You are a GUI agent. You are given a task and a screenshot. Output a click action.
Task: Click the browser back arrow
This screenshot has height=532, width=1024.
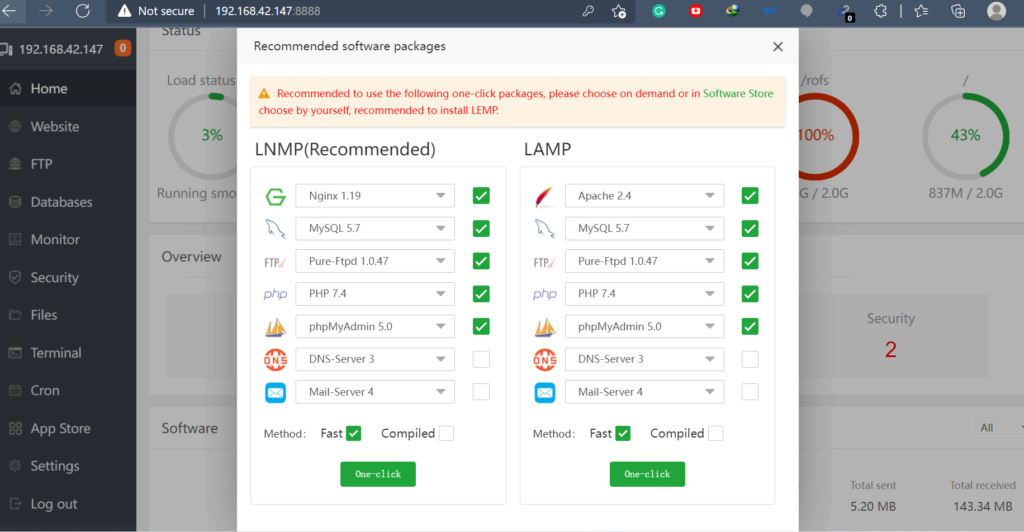click(x=9, y=10)
